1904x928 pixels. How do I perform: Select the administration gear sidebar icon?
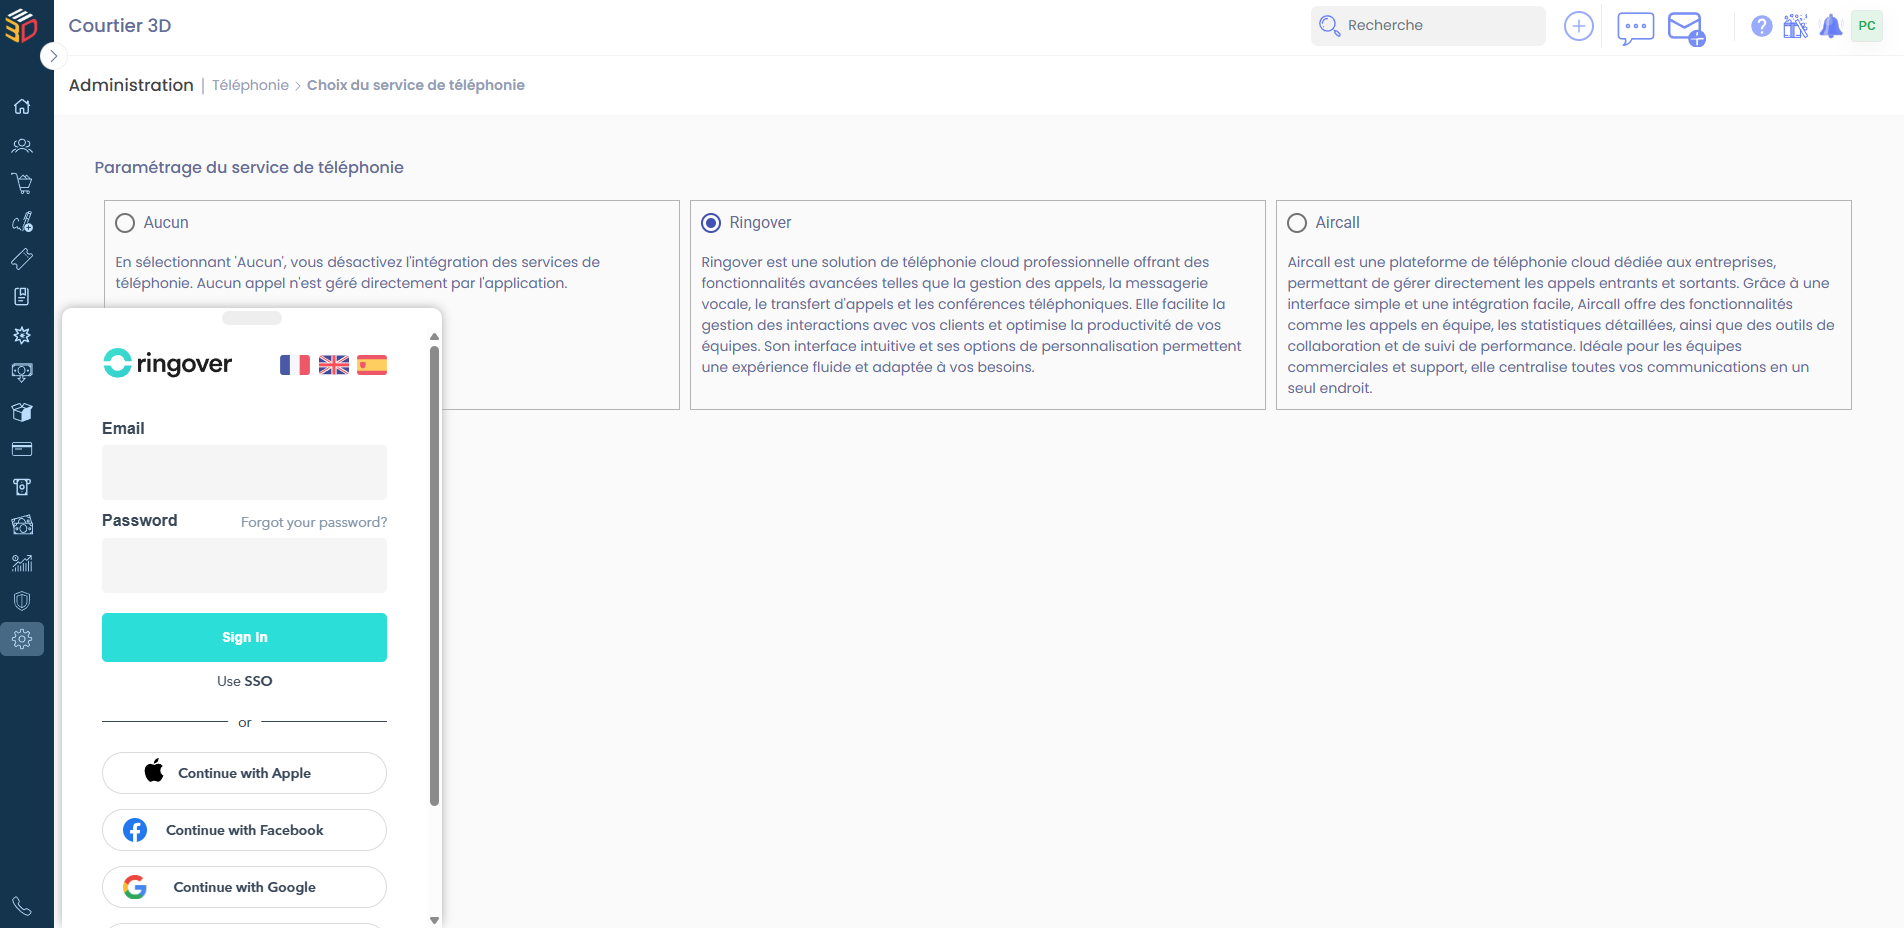click(22, 639)
